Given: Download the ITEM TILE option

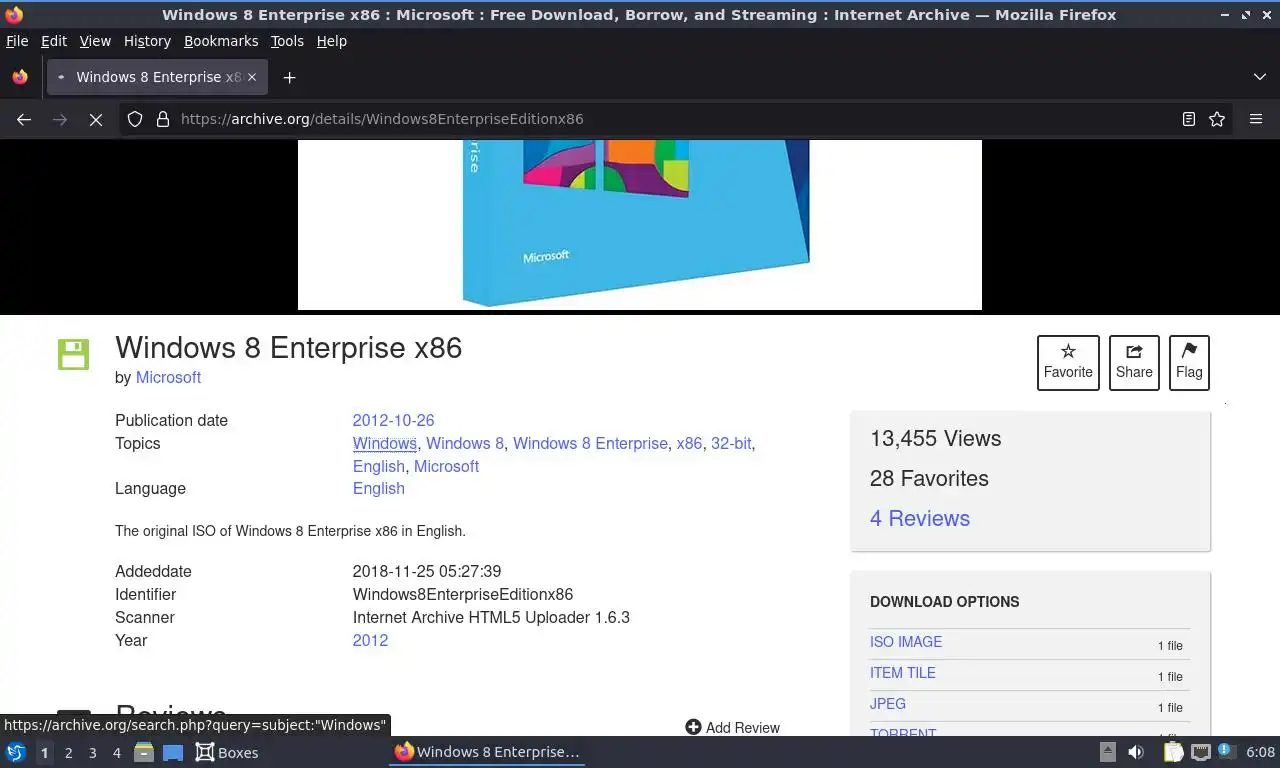Looking at the screenshot, I should 903,673.
